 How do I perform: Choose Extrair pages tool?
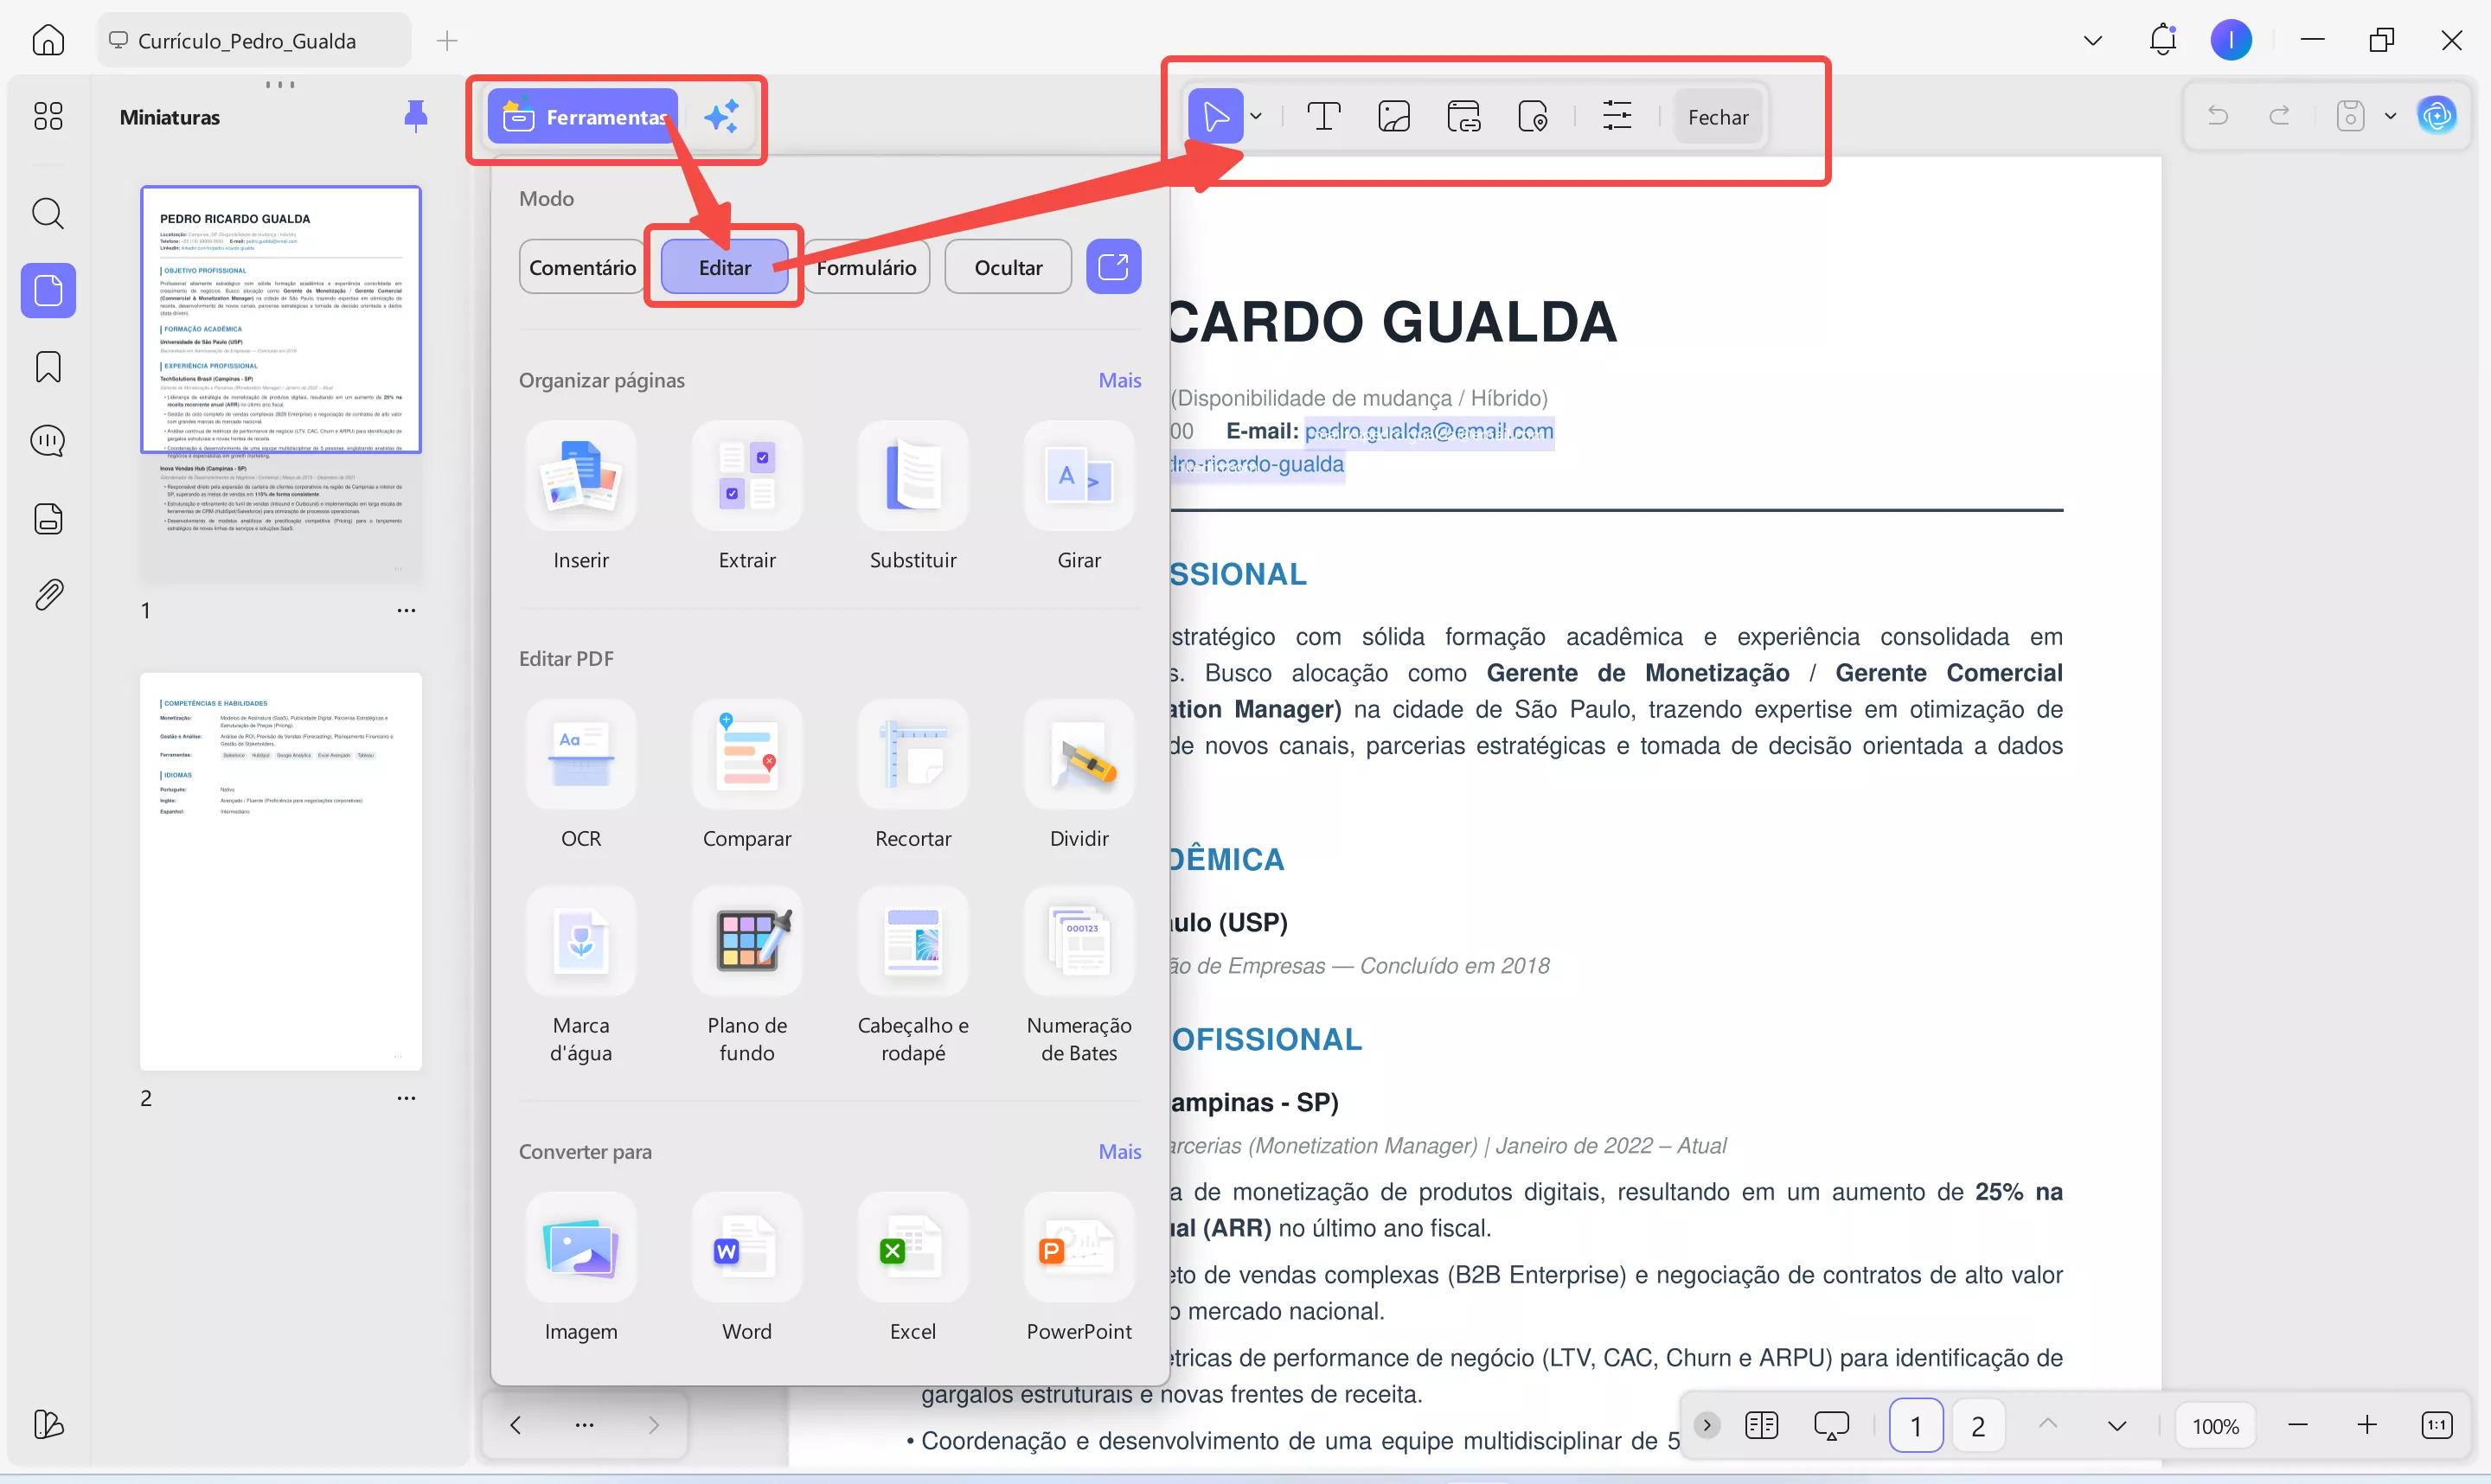[747, 497]
